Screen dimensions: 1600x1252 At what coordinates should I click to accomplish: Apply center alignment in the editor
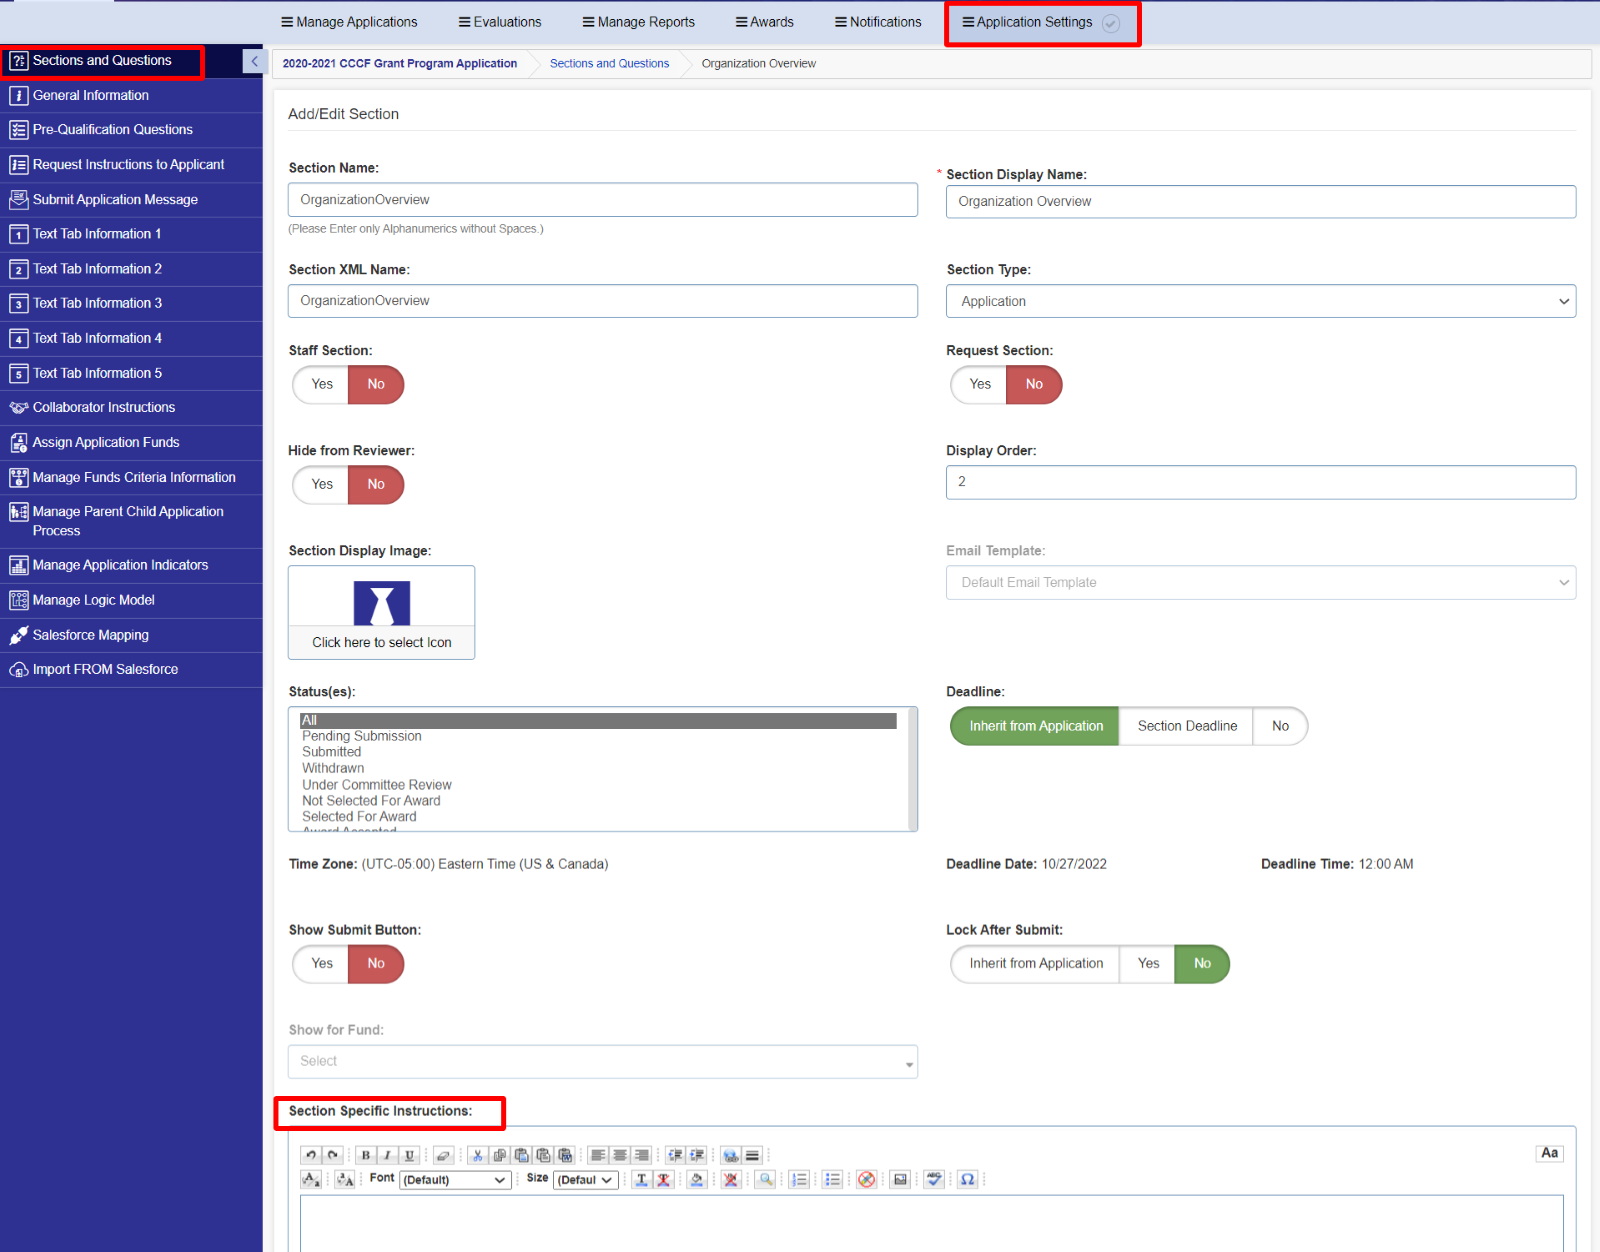coord(618,1155)
